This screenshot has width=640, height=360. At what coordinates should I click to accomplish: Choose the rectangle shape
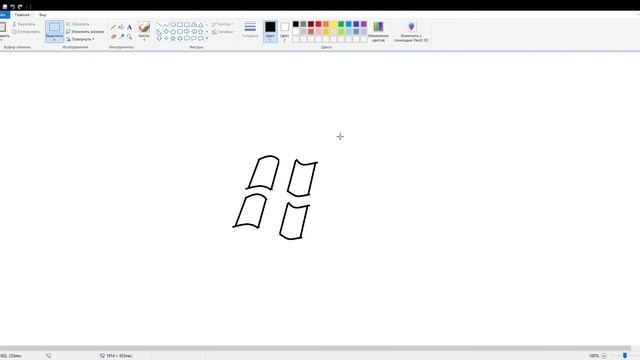click(180, 24)
